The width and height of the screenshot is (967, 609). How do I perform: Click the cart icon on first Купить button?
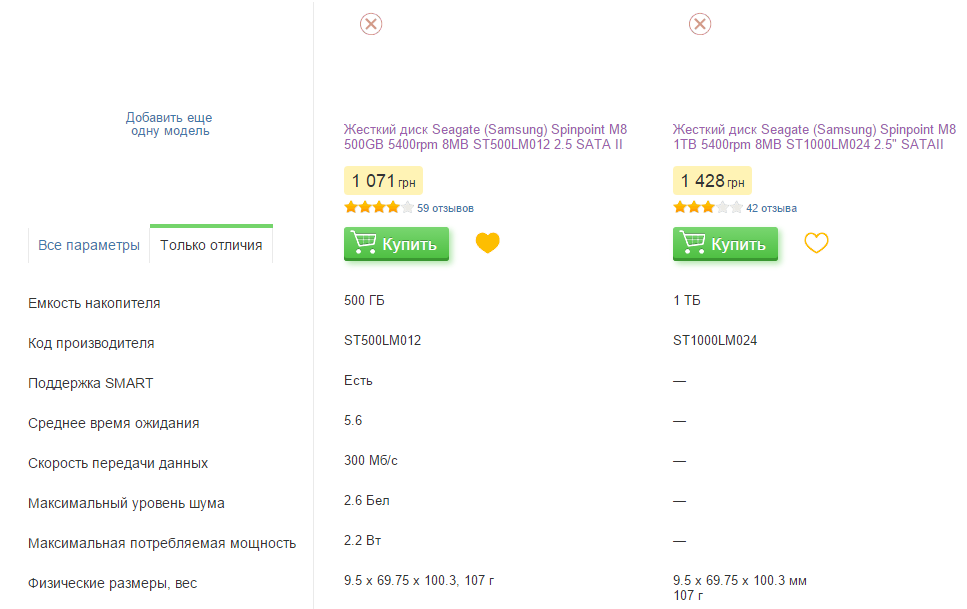(363, 242)
